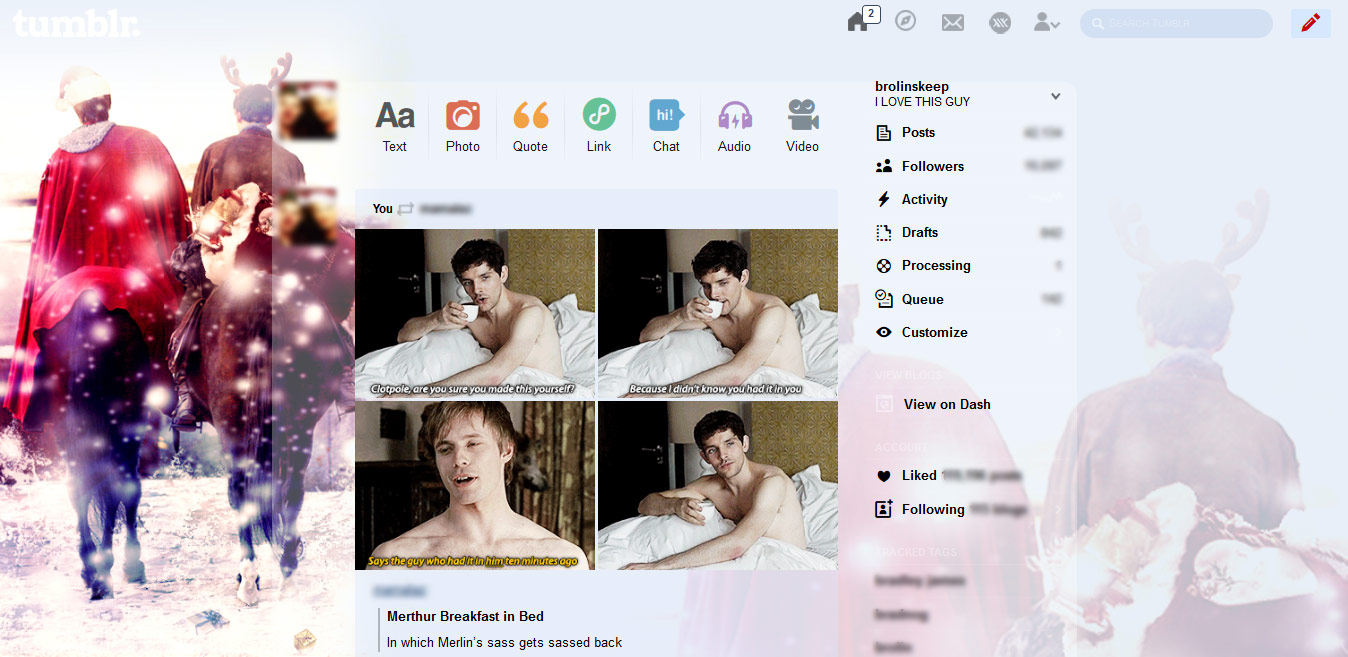Create a new Audio post
This screenshot has width=1348, height=657.
coord(734,126)
